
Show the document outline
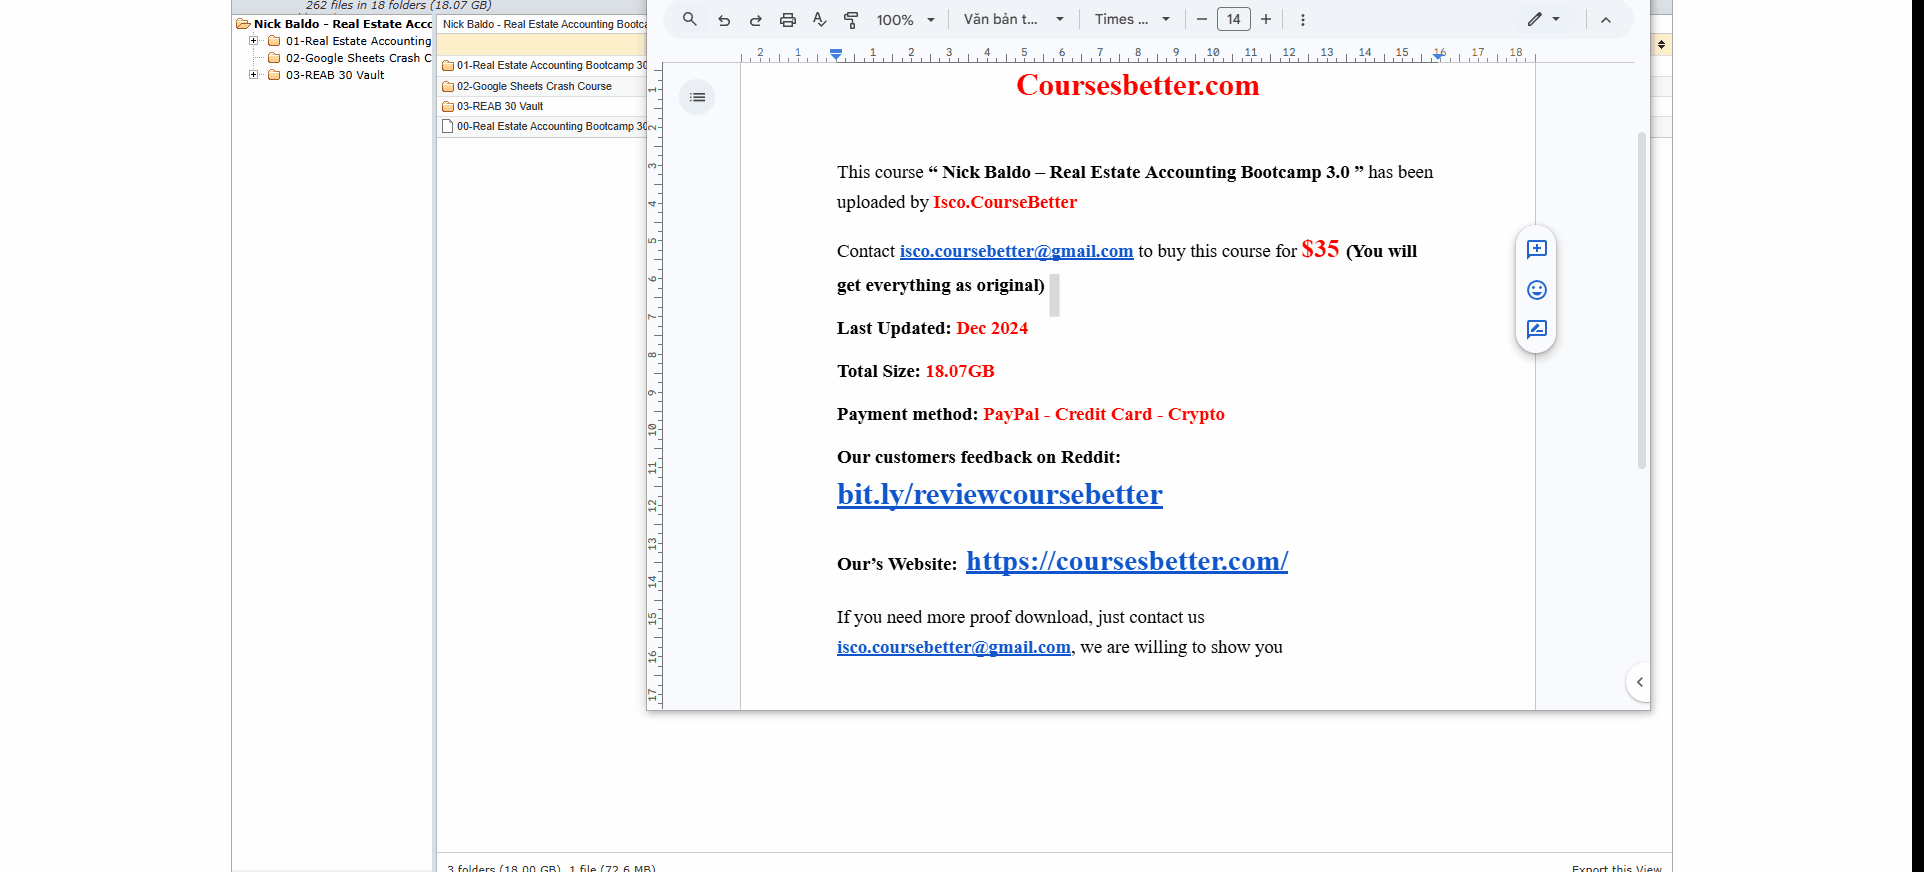point(697,97)
